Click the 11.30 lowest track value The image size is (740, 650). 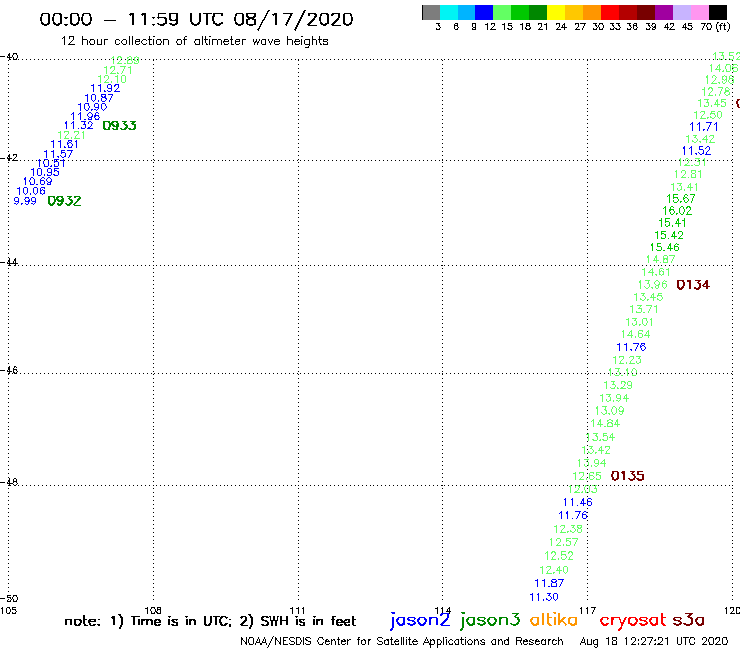pos(544,597)
